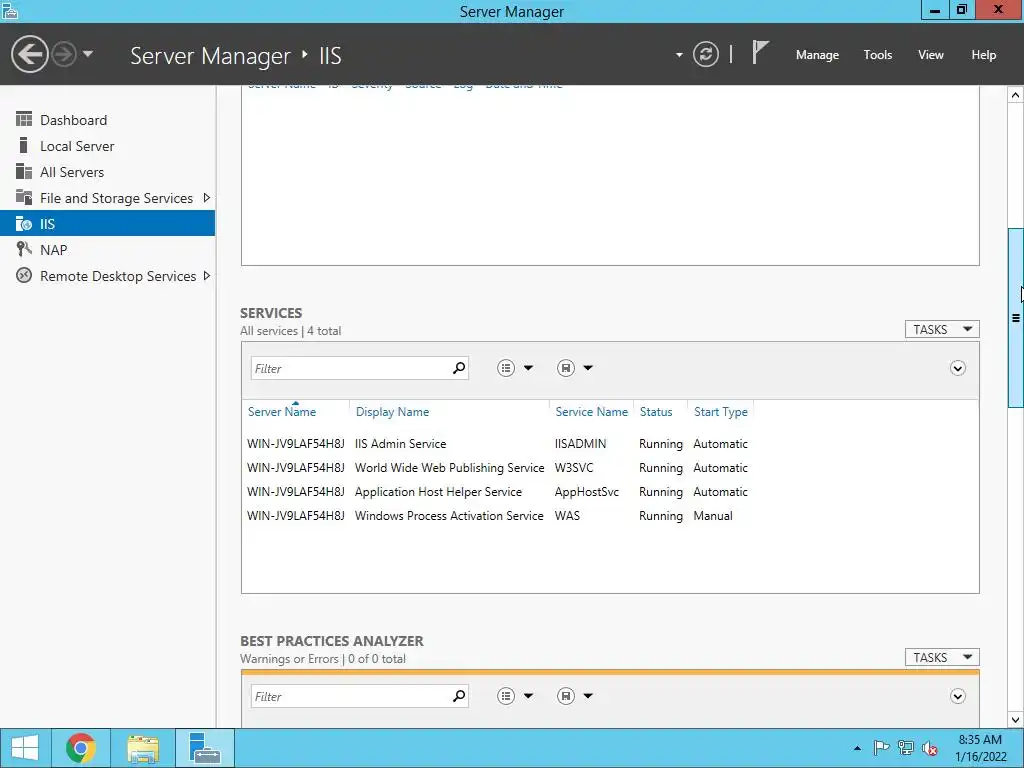Click the forward navigation arrow

64,54
